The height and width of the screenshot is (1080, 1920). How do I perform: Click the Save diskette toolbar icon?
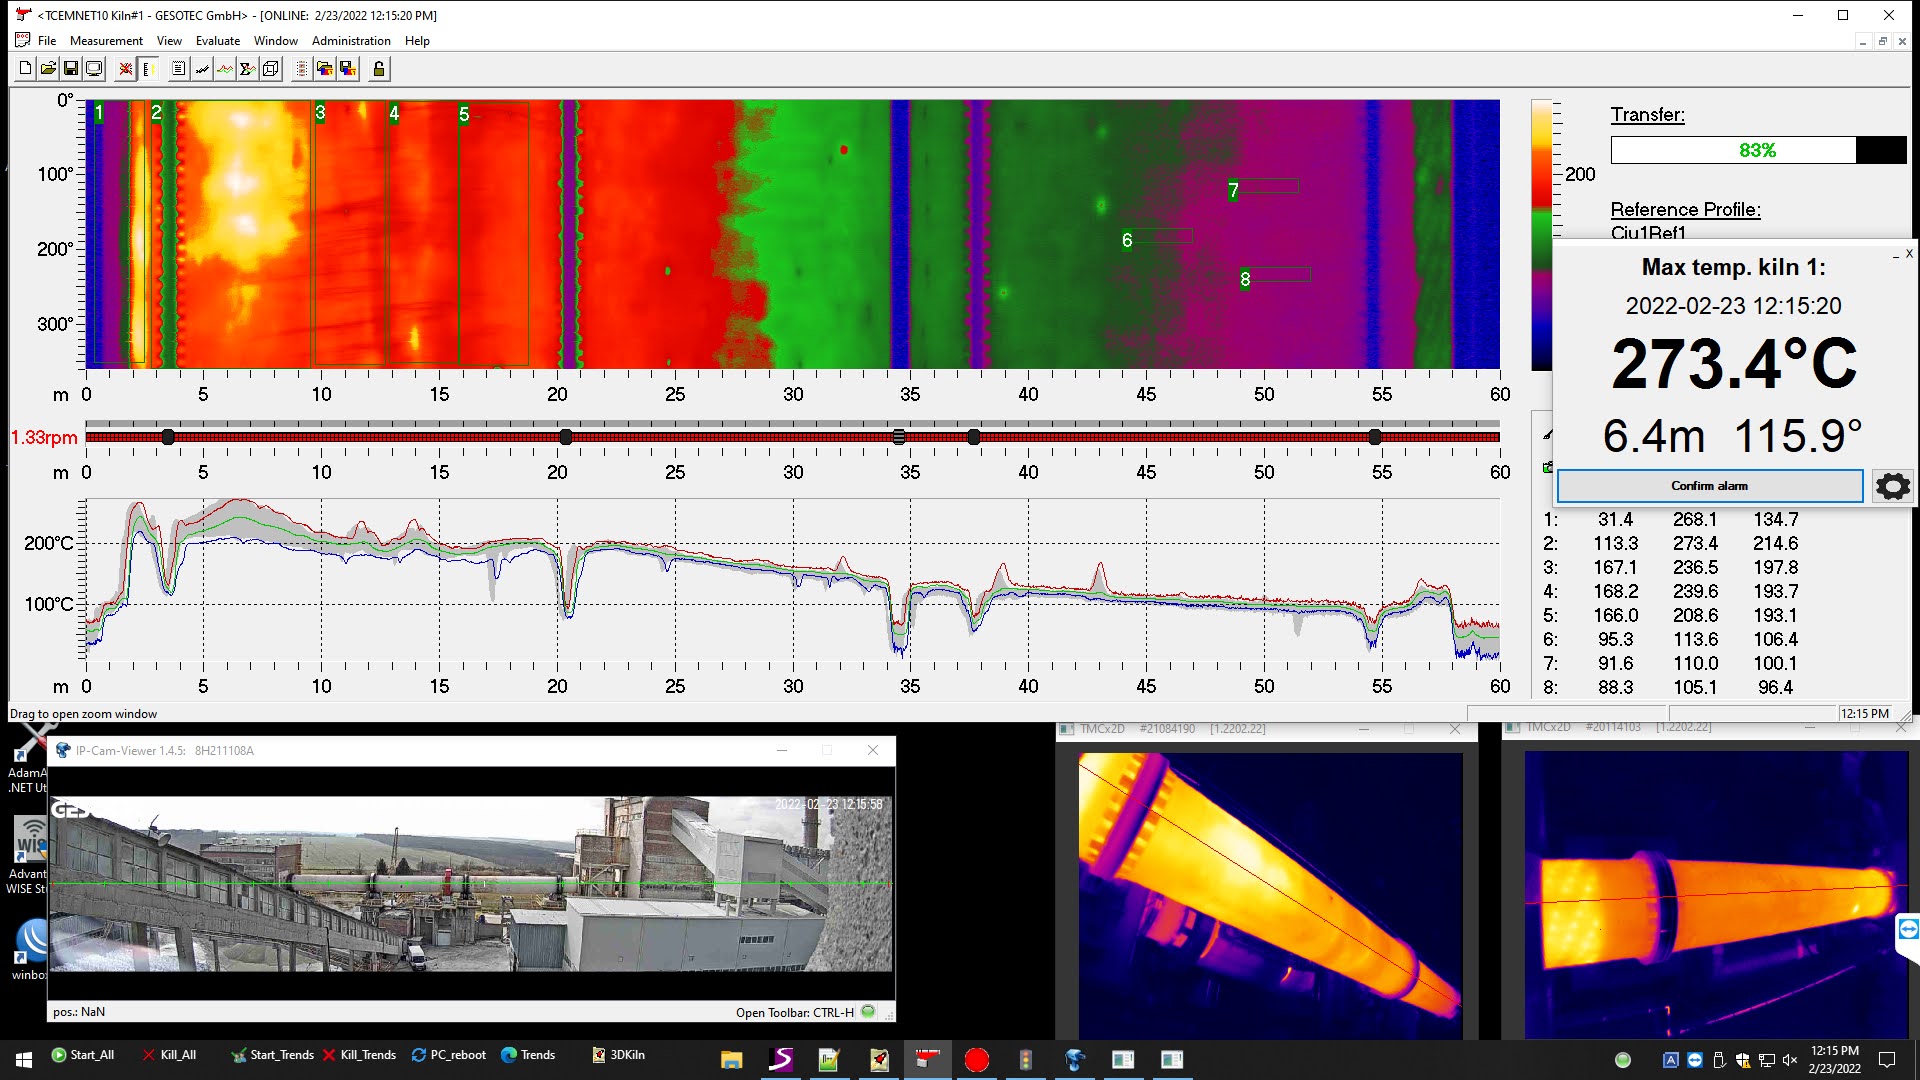pos(71,69)
